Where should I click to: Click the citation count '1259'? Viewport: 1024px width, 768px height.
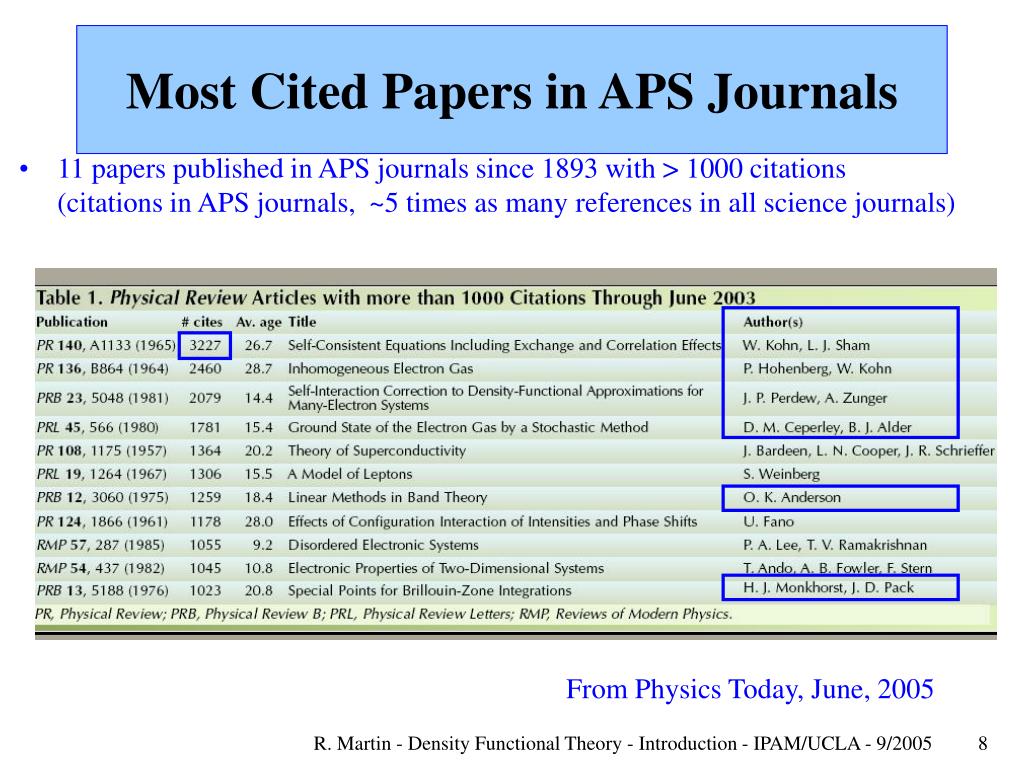[x=205, y=498]
